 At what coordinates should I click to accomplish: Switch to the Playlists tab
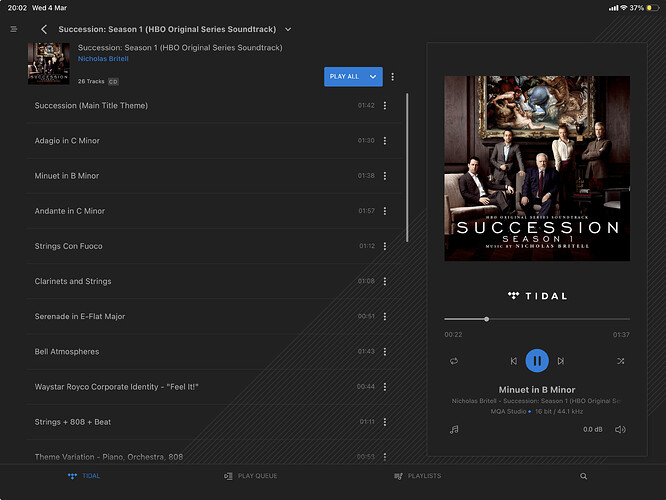click(418, 476)
